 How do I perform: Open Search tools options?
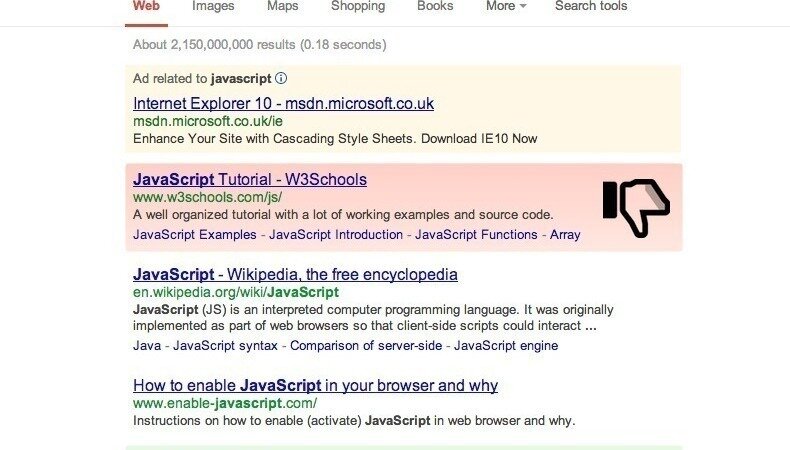tap(591, 6)
